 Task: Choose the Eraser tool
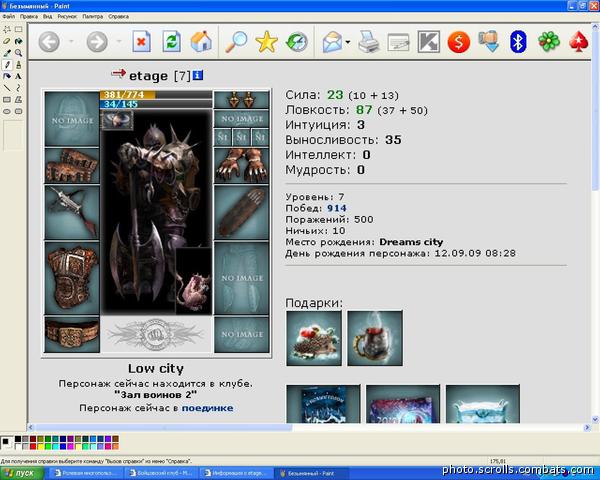tap(7, 41)
